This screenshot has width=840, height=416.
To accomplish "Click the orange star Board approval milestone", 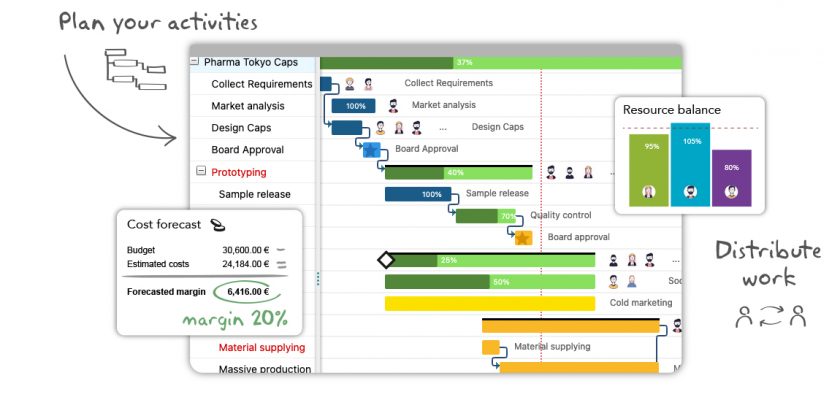I will (x=523, y=237).
